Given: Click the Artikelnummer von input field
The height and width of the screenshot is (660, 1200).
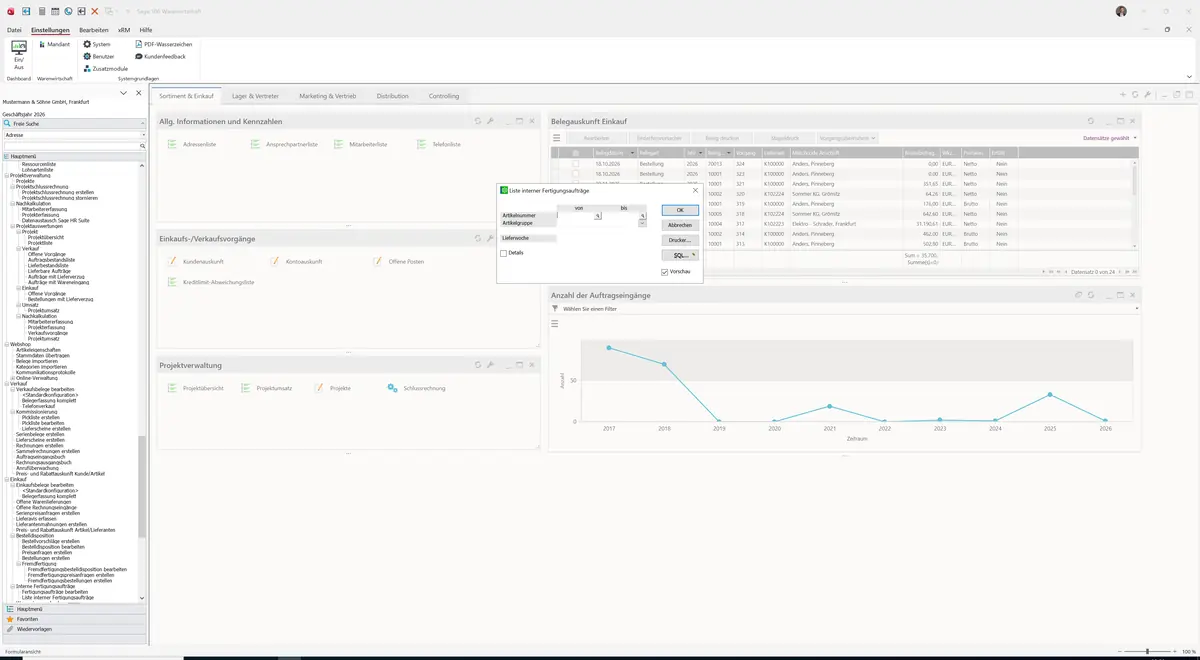Looking at the screenshot, I should pyautogui.click(x=576, y=216).
